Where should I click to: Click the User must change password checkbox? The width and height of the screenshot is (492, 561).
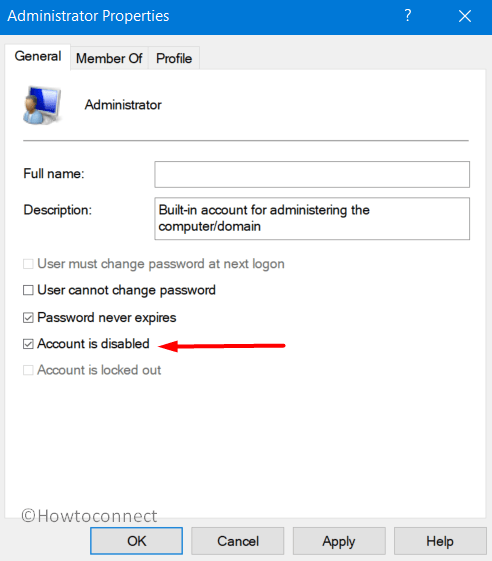(28, 264)
